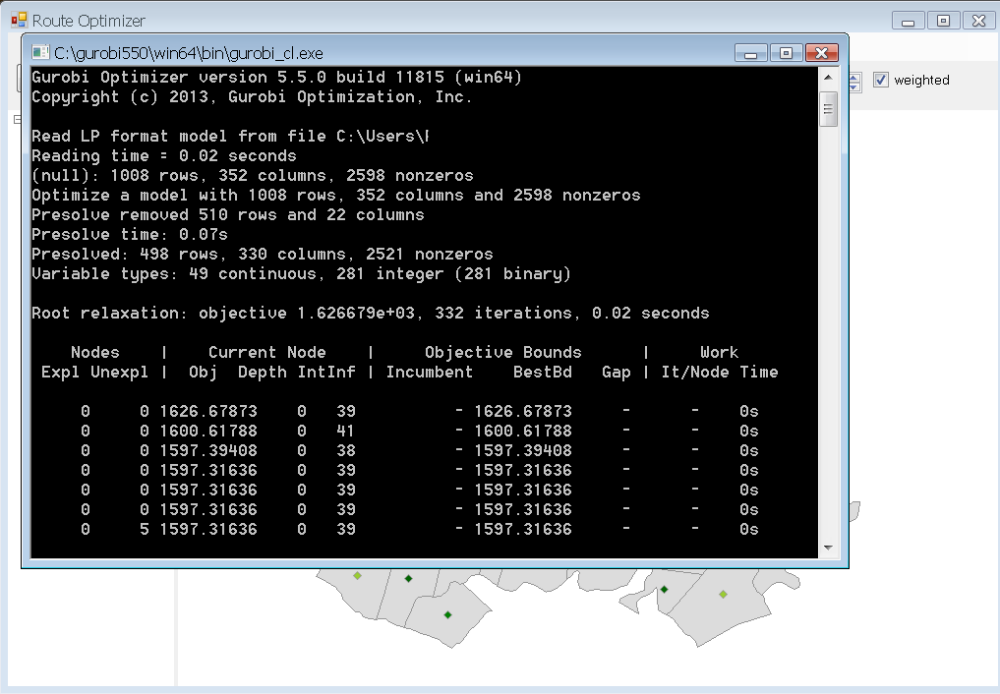Click Obj value '1626.67873' in first row

(x=209, y=411)
